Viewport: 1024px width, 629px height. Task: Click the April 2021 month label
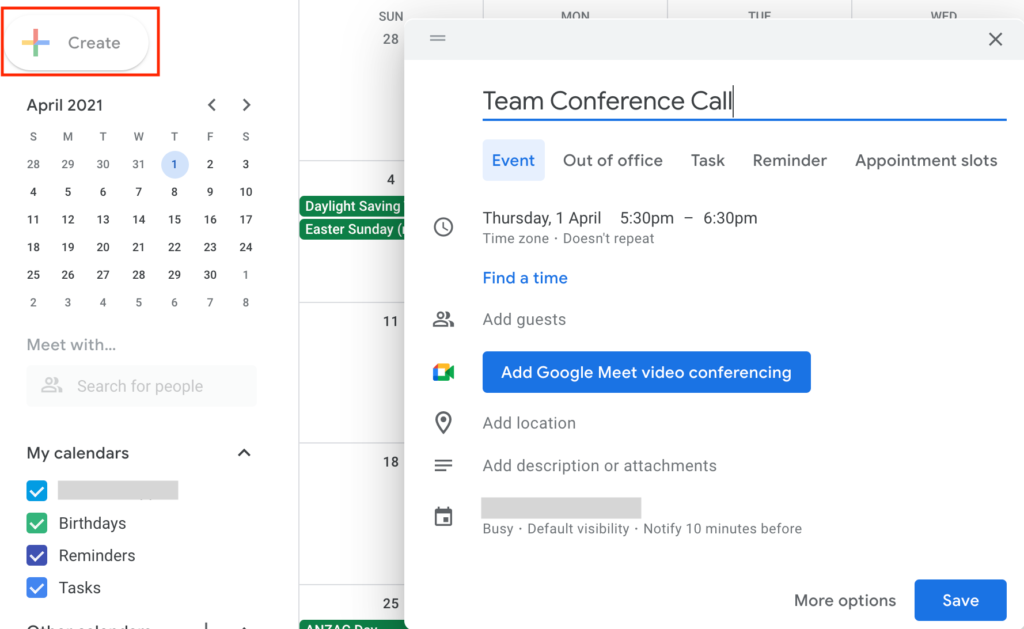[65, 105]
